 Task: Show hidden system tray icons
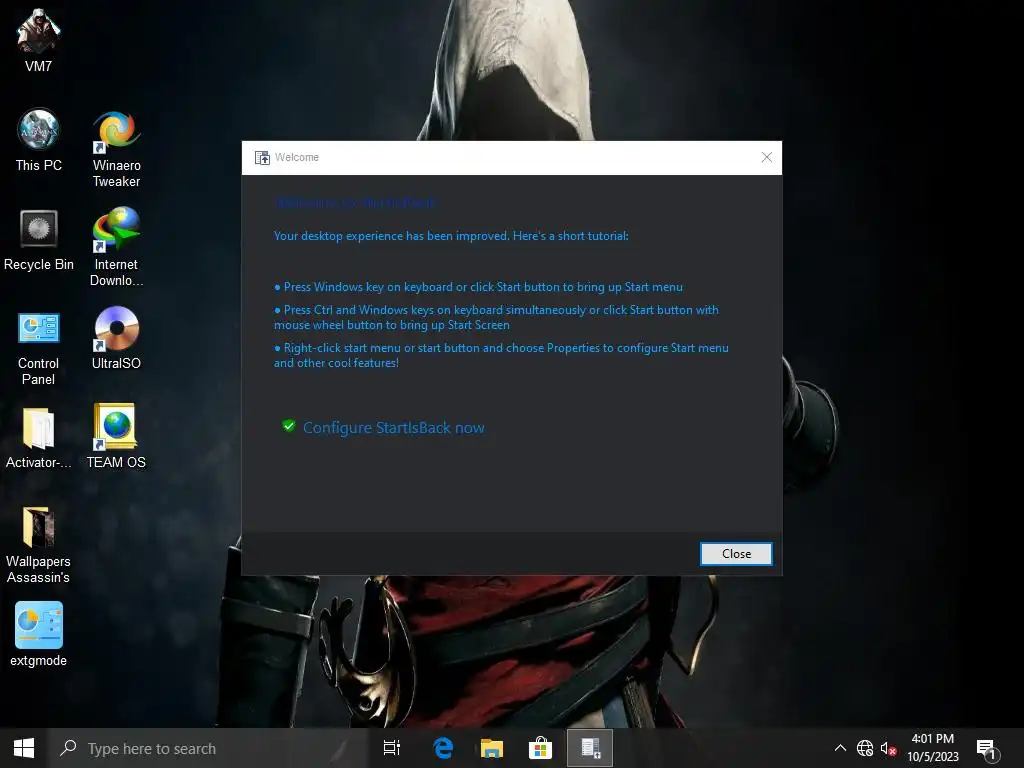click(x=840, y=748)
